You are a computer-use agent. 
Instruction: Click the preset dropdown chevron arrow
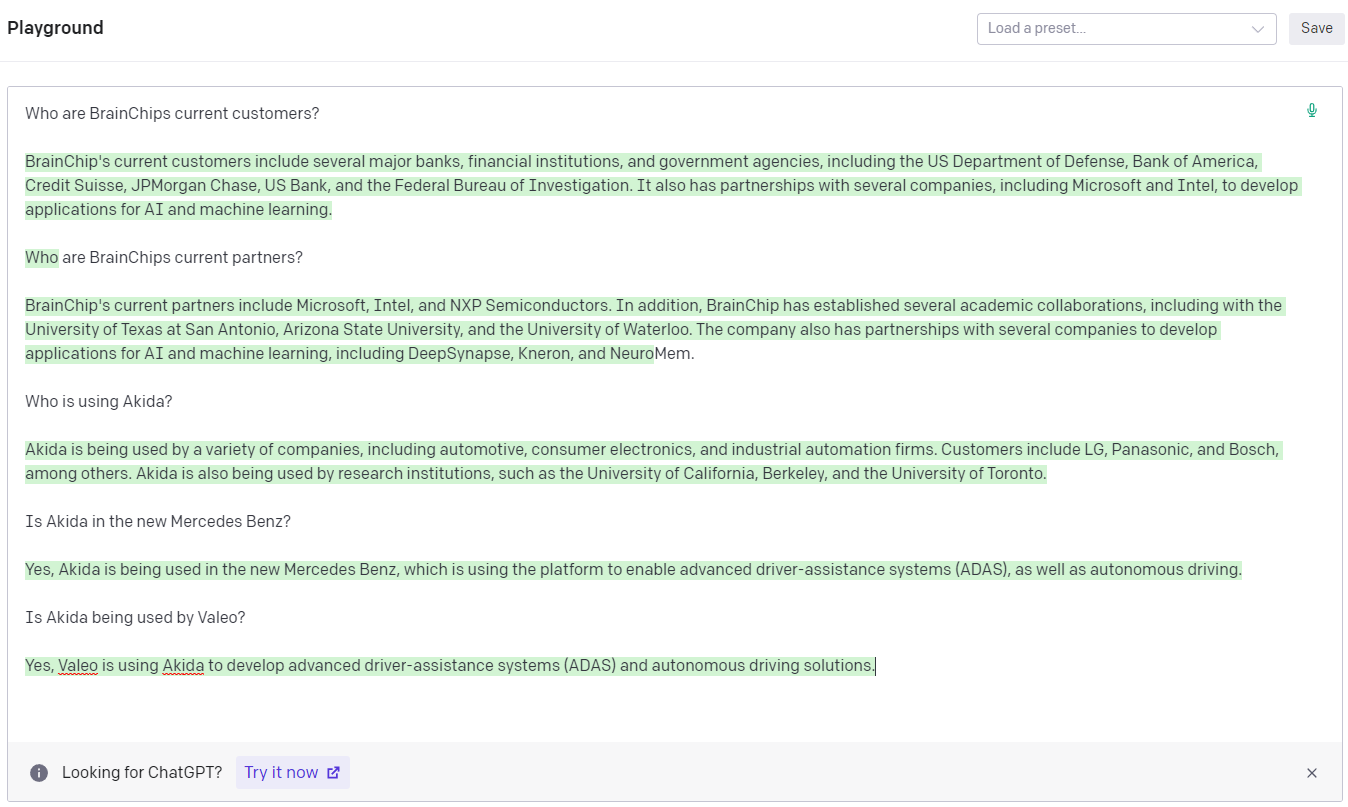pos(1258,29)
